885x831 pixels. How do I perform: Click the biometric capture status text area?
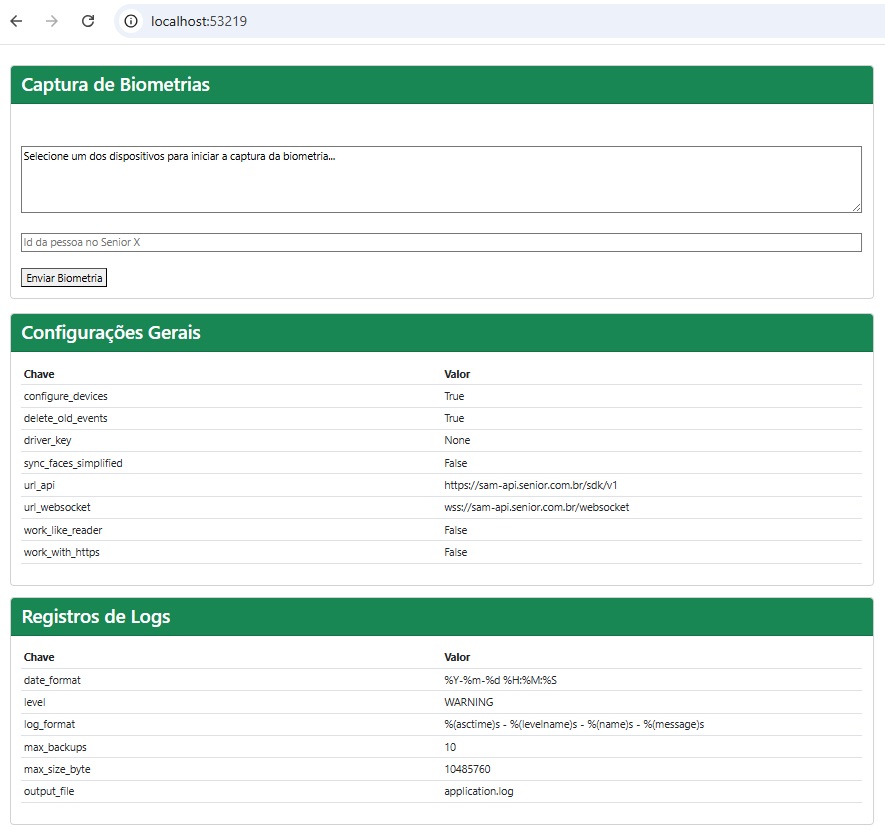pyautogui.click(x=441, y=180)
